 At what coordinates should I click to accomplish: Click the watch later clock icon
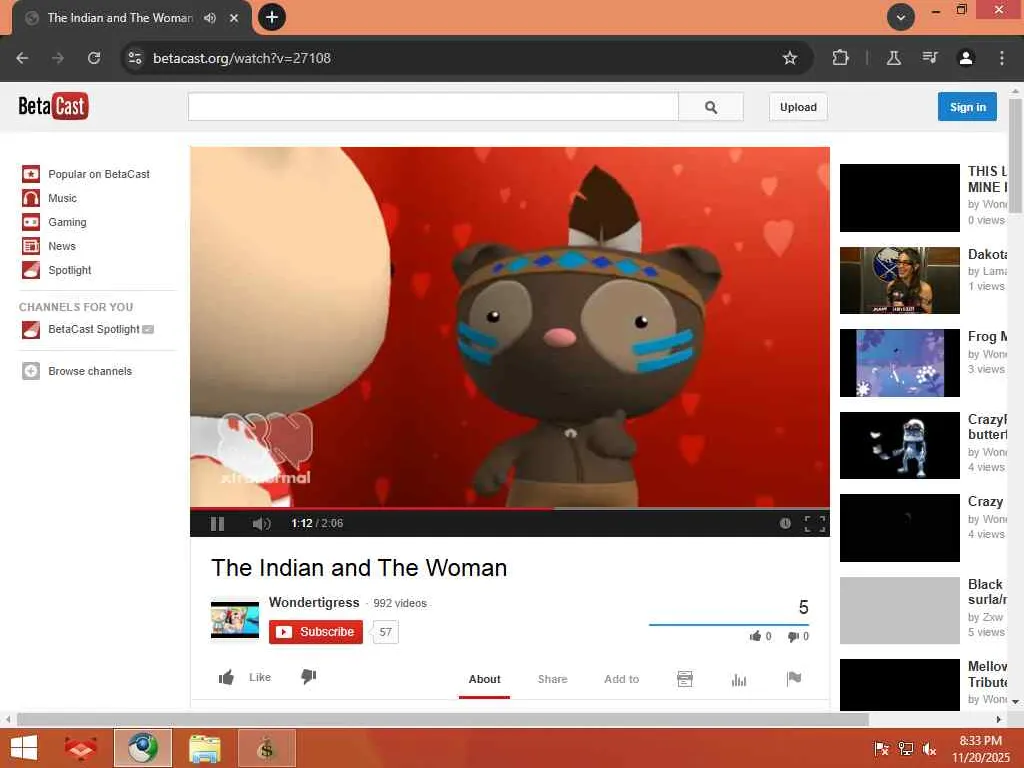point(785,524)
